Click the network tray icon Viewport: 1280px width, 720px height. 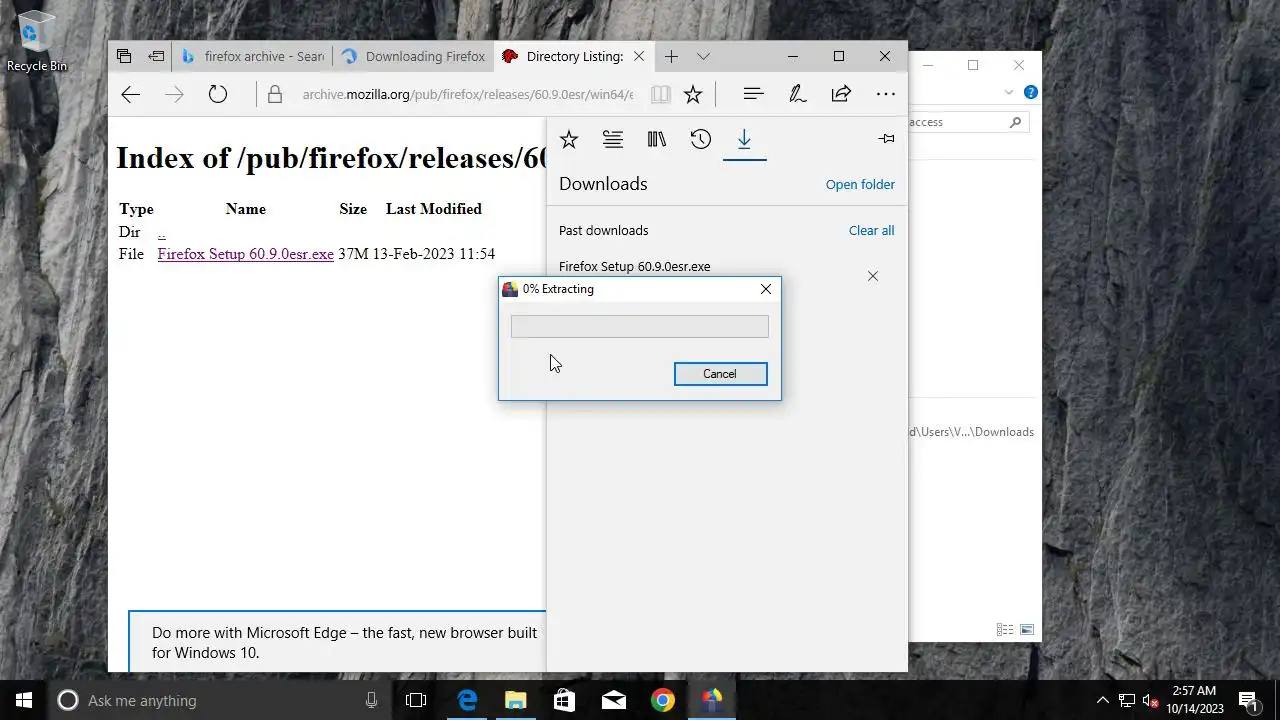click(1127, 700)
